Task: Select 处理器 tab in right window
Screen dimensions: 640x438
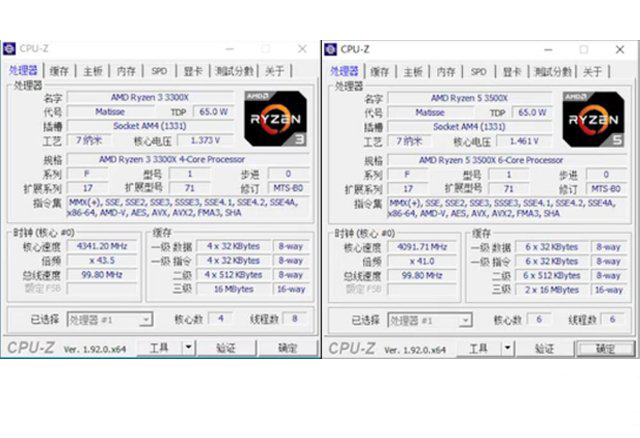Action: click(344, 71)
